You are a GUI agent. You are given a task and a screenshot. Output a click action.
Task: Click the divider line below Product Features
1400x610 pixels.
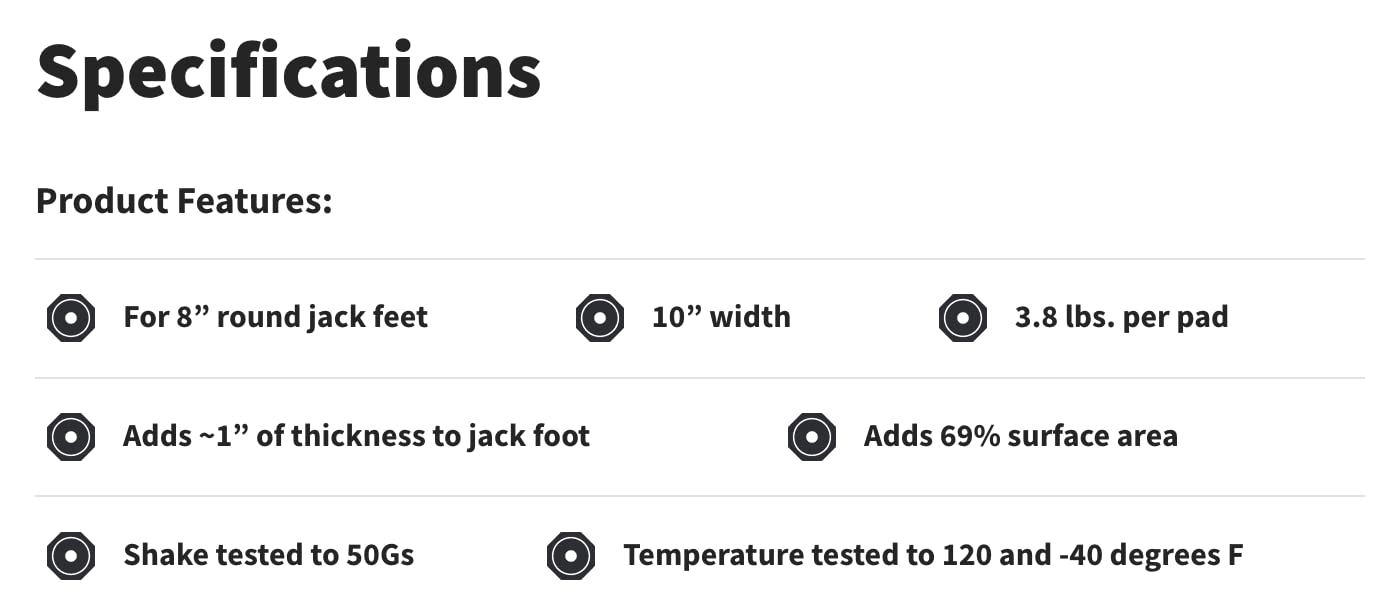pyautogui.click(x=700, y=259)
